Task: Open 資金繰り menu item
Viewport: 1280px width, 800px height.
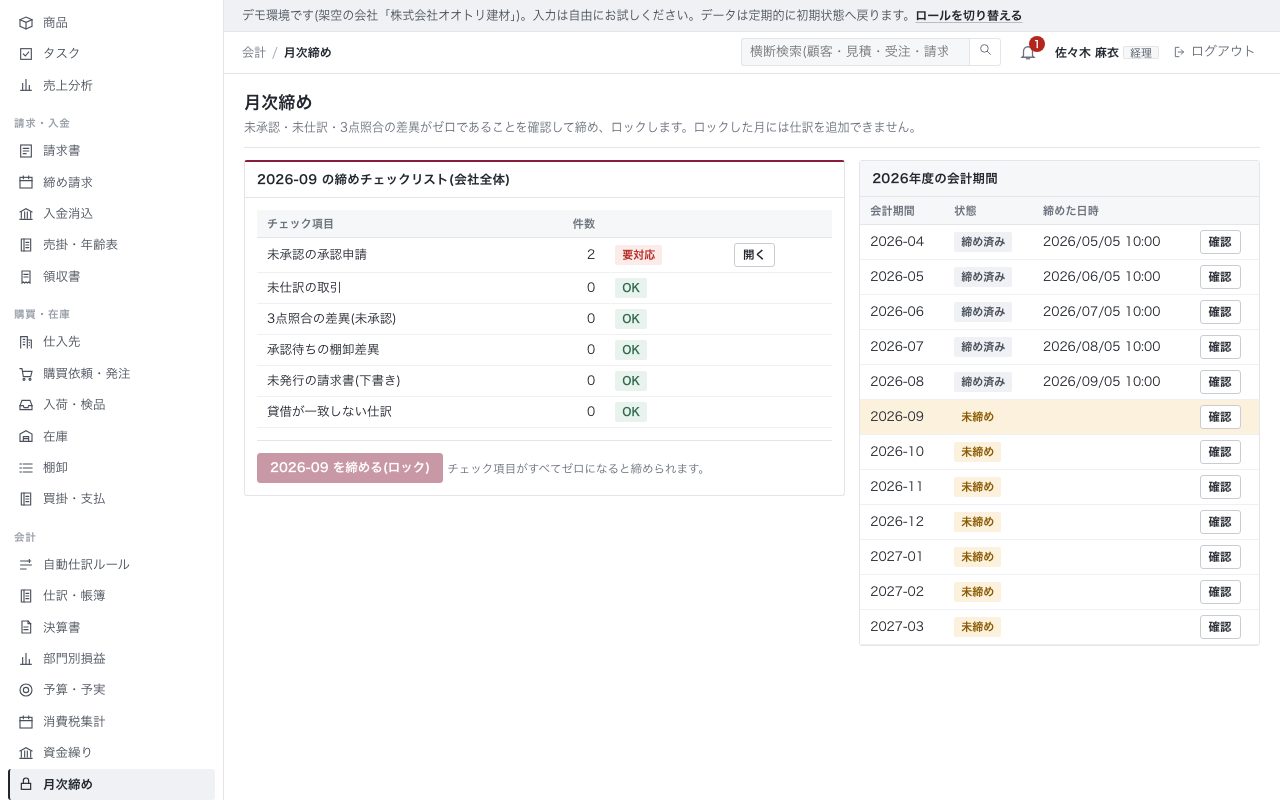Action: point(111,752)
